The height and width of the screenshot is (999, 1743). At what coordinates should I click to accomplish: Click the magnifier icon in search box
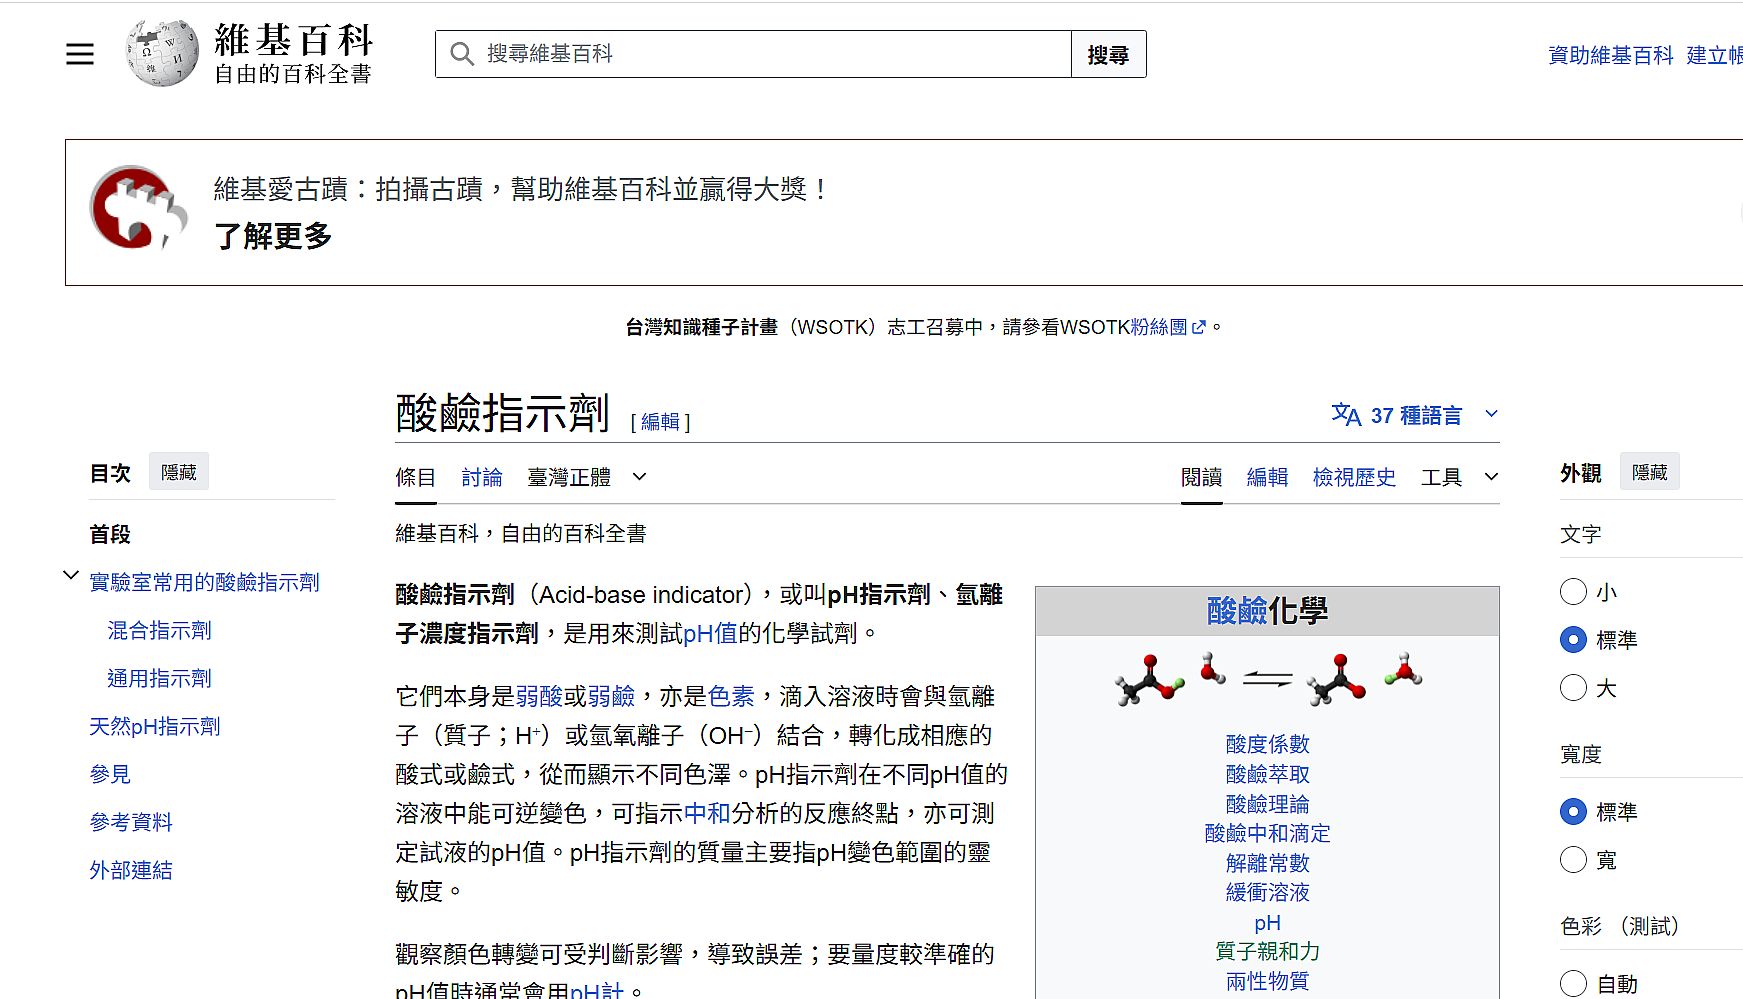point(461,54)
